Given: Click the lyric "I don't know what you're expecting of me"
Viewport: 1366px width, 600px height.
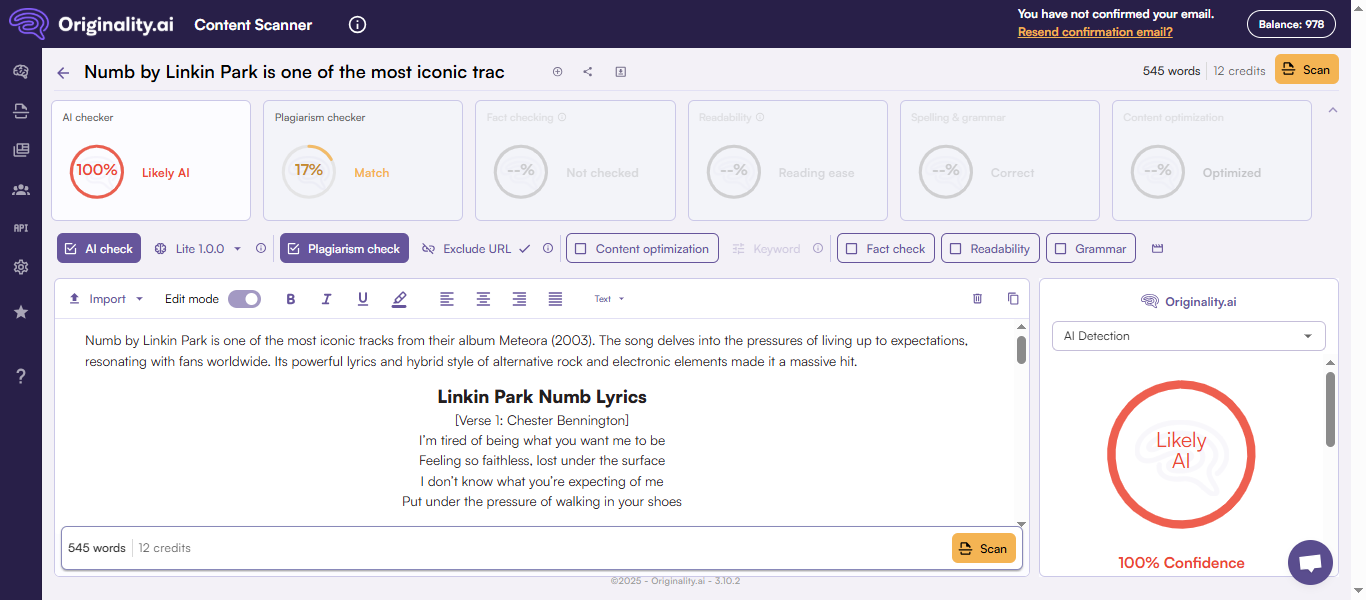Looking at the screenshot, I should 542,481.
